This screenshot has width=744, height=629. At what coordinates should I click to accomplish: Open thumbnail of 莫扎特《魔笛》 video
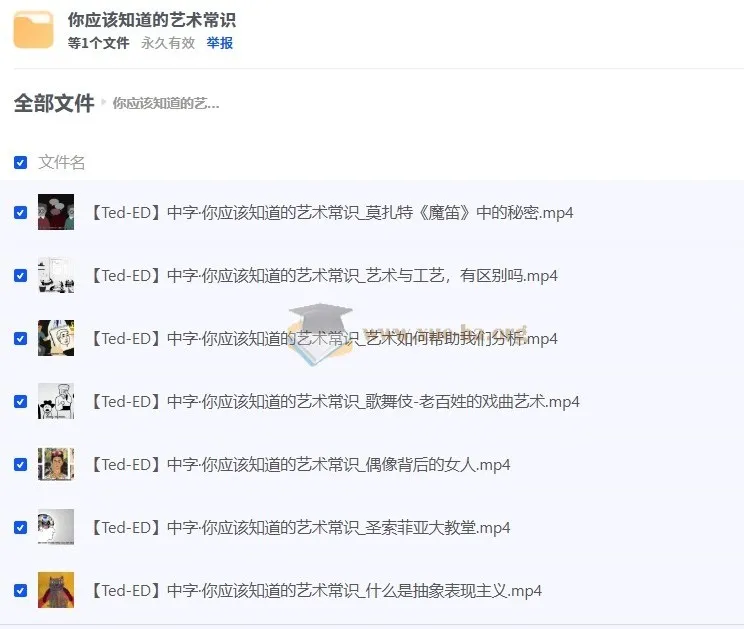(x=56, y=212)
